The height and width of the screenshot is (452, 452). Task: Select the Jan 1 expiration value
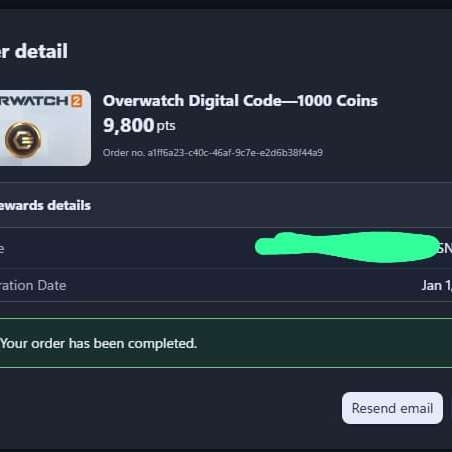point(437,286)
